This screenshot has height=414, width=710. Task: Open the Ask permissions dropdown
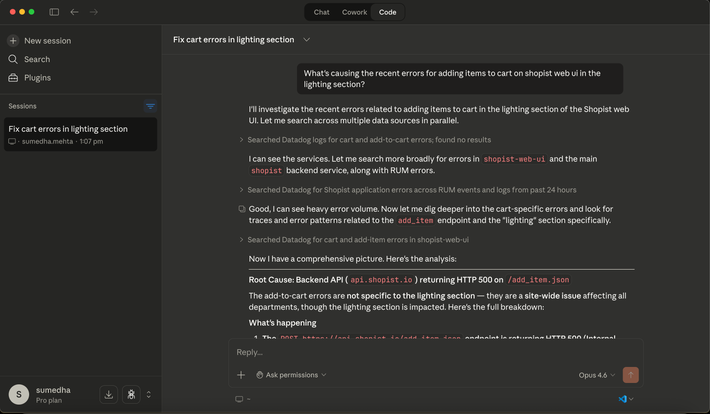291,375
